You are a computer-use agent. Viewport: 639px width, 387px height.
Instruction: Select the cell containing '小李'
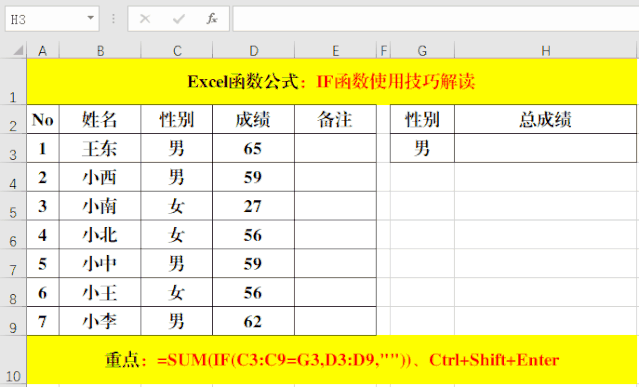100,321
